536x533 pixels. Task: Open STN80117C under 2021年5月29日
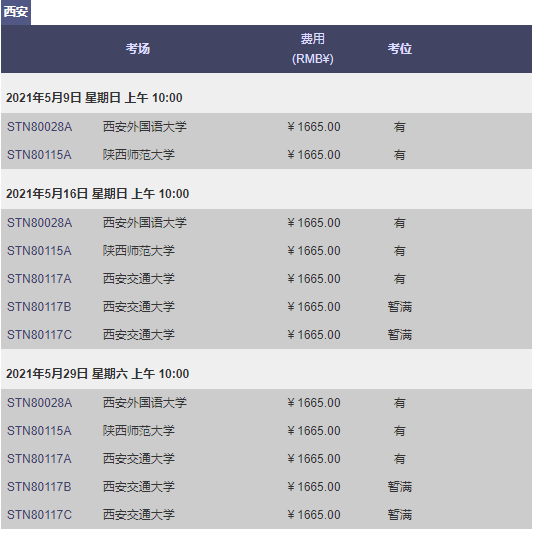point(40,515)
